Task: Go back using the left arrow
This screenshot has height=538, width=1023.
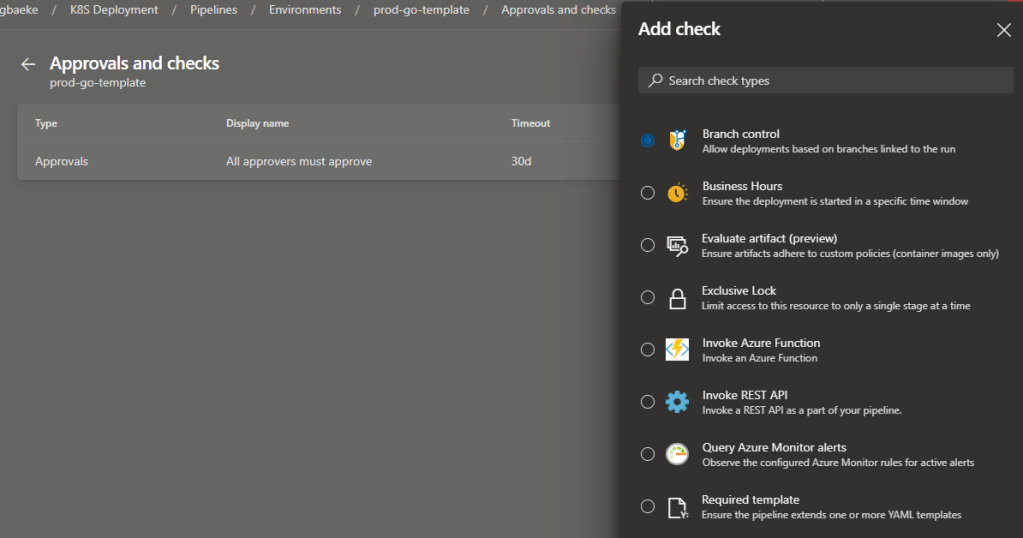Action: click(x=28, y=64)
